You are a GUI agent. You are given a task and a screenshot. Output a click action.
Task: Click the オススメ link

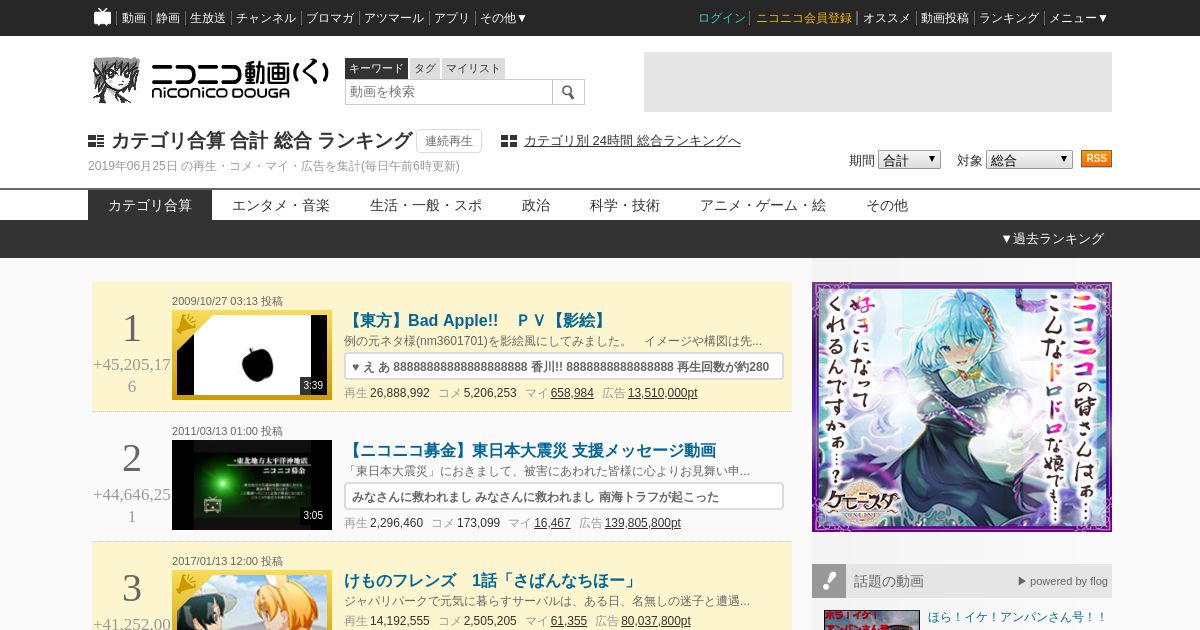click(887, 18)
